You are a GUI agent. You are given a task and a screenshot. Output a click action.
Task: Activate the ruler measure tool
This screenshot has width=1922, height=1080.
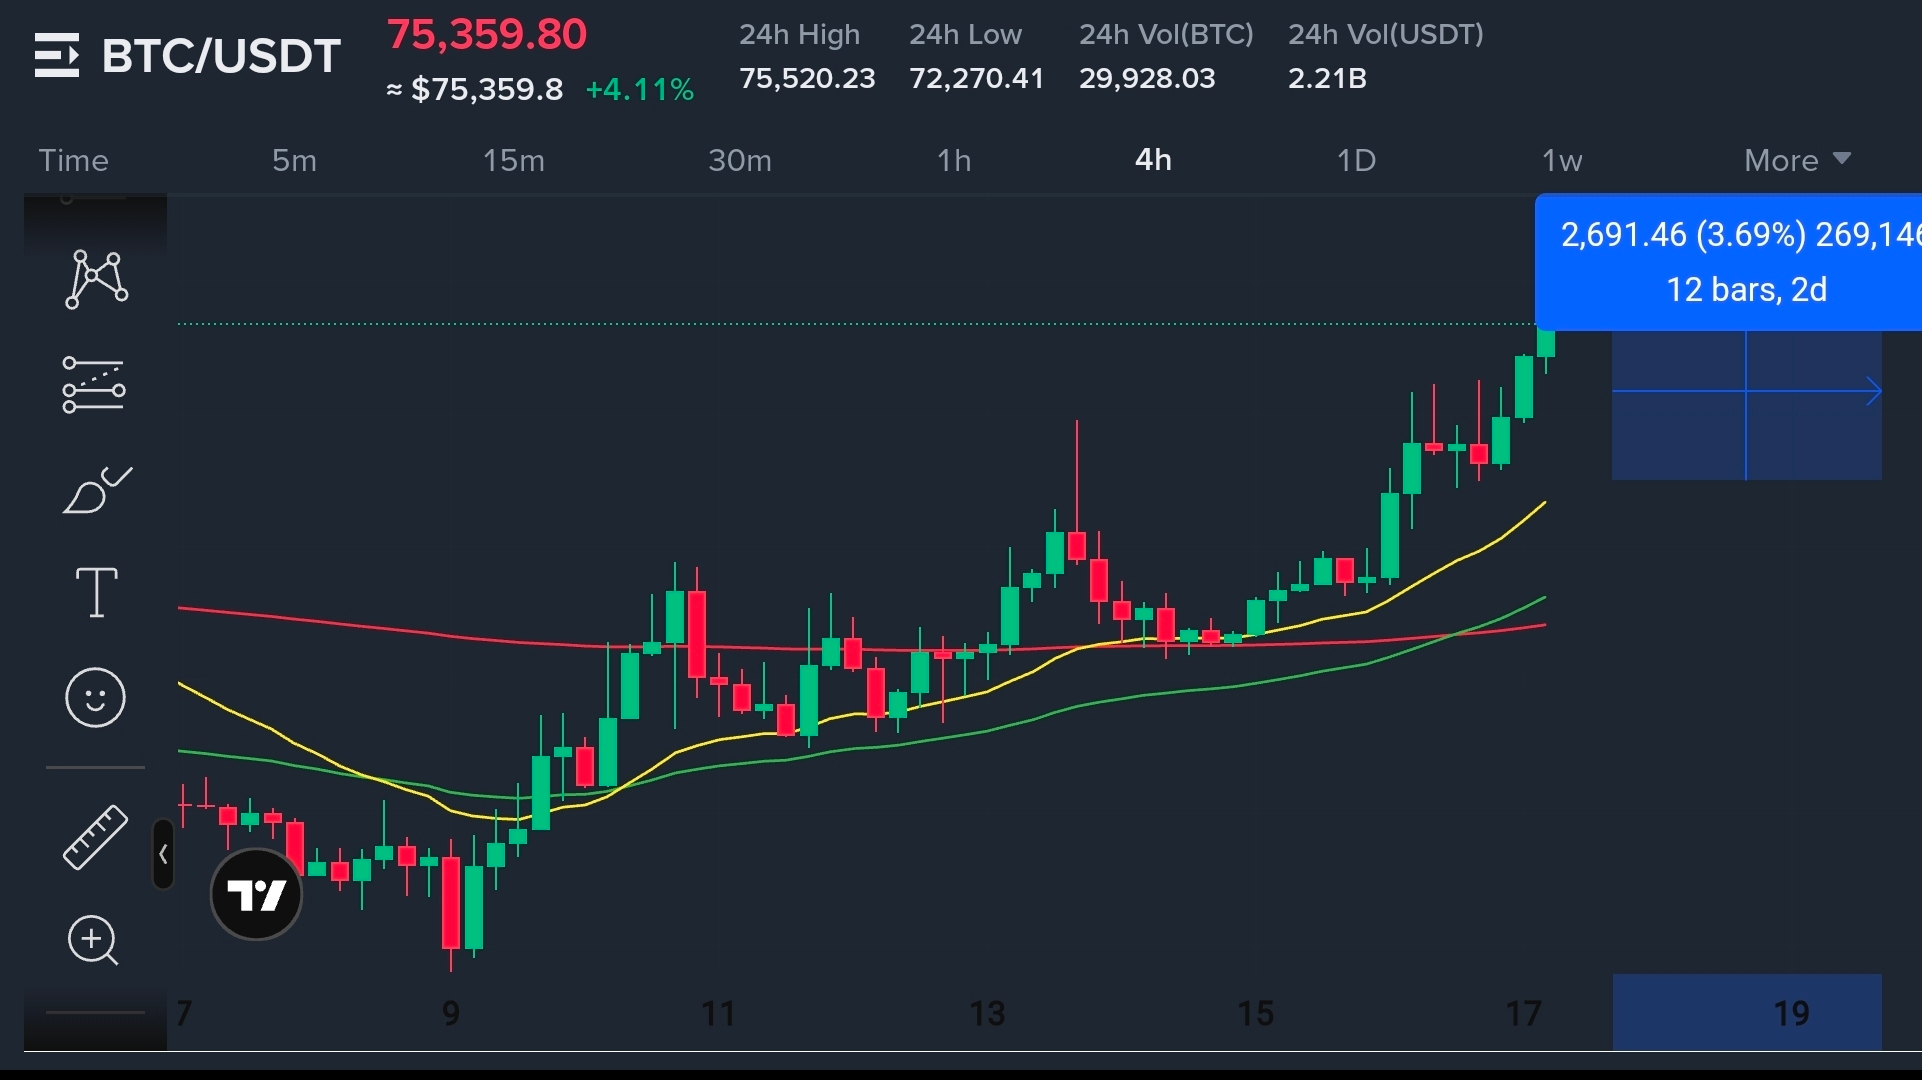pos(95,837)
